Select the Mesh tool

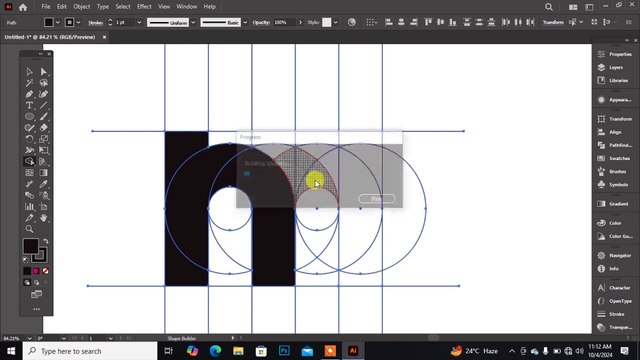pyautogui.click(x=29, y=173)
